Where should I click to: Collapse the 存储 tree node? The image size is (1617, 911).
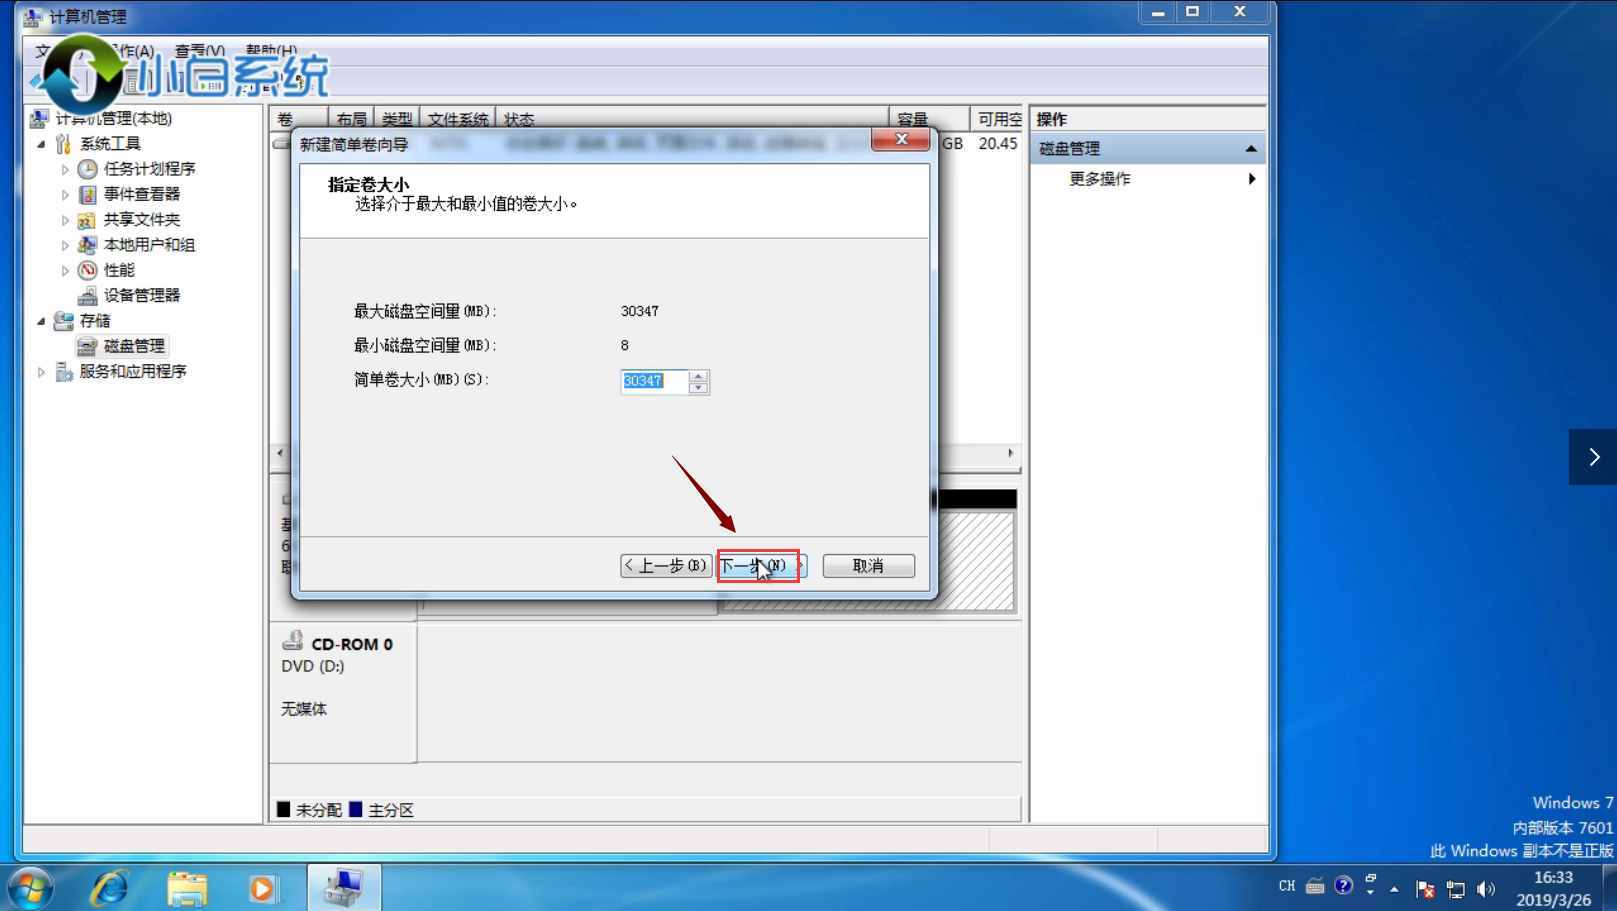click(41, 321)
